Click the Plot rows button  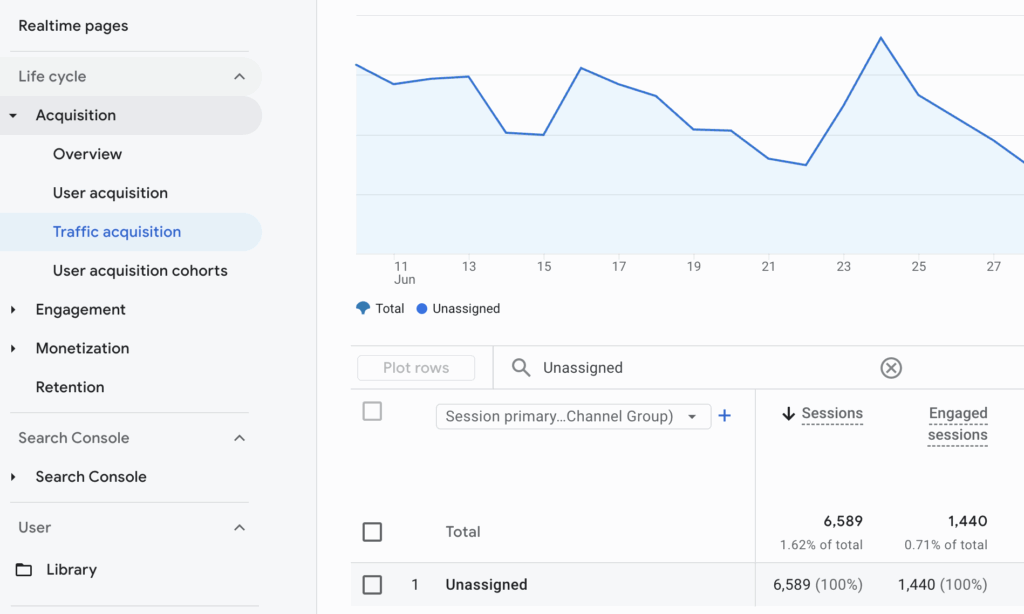416,368
